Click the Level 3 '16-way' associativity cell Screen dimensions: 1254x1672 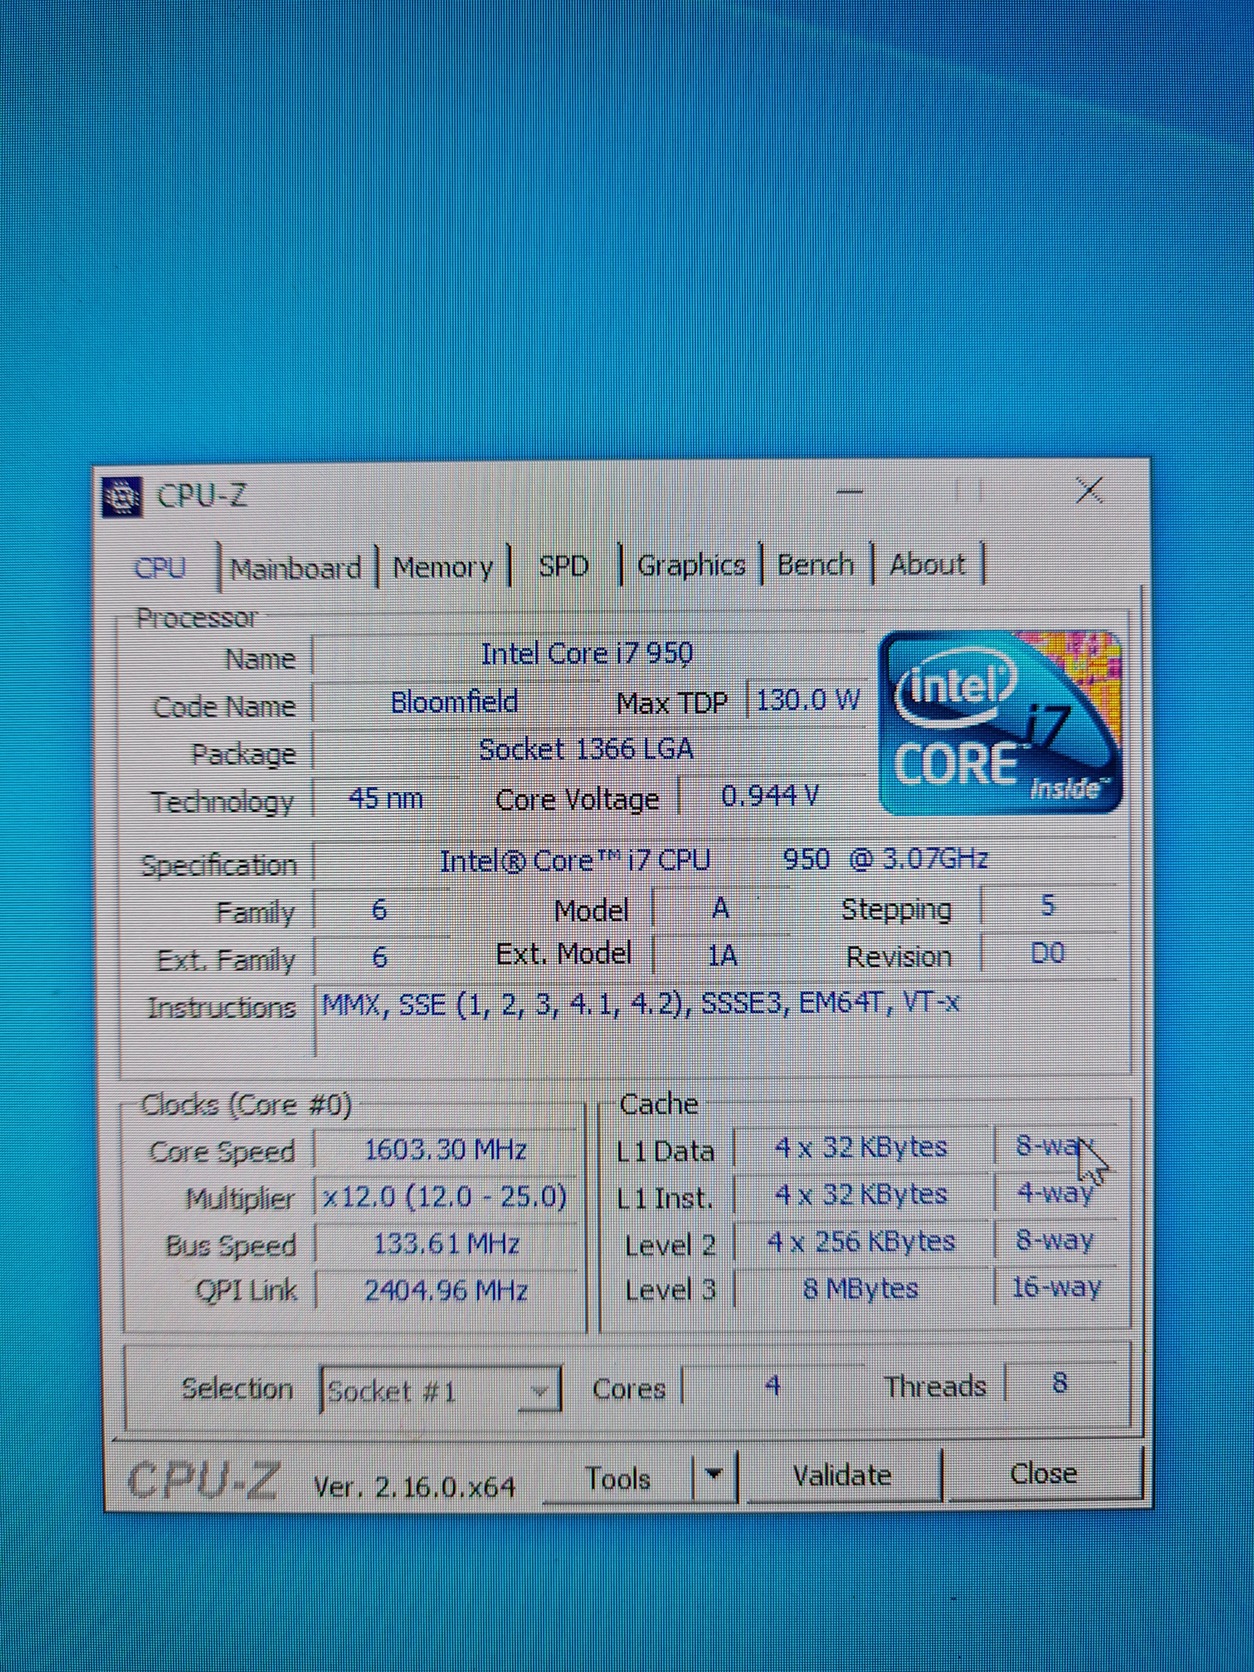click(x=1056, y=1287)
